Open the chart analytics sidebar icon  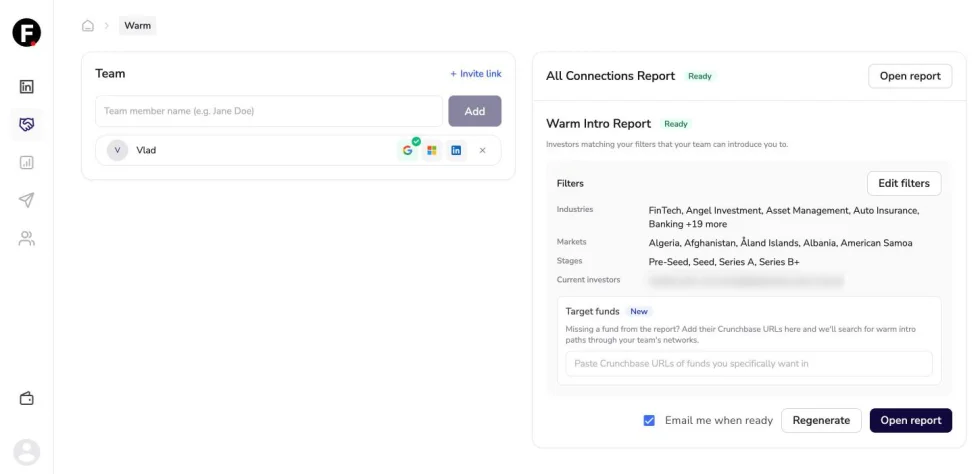coord(26,163)
